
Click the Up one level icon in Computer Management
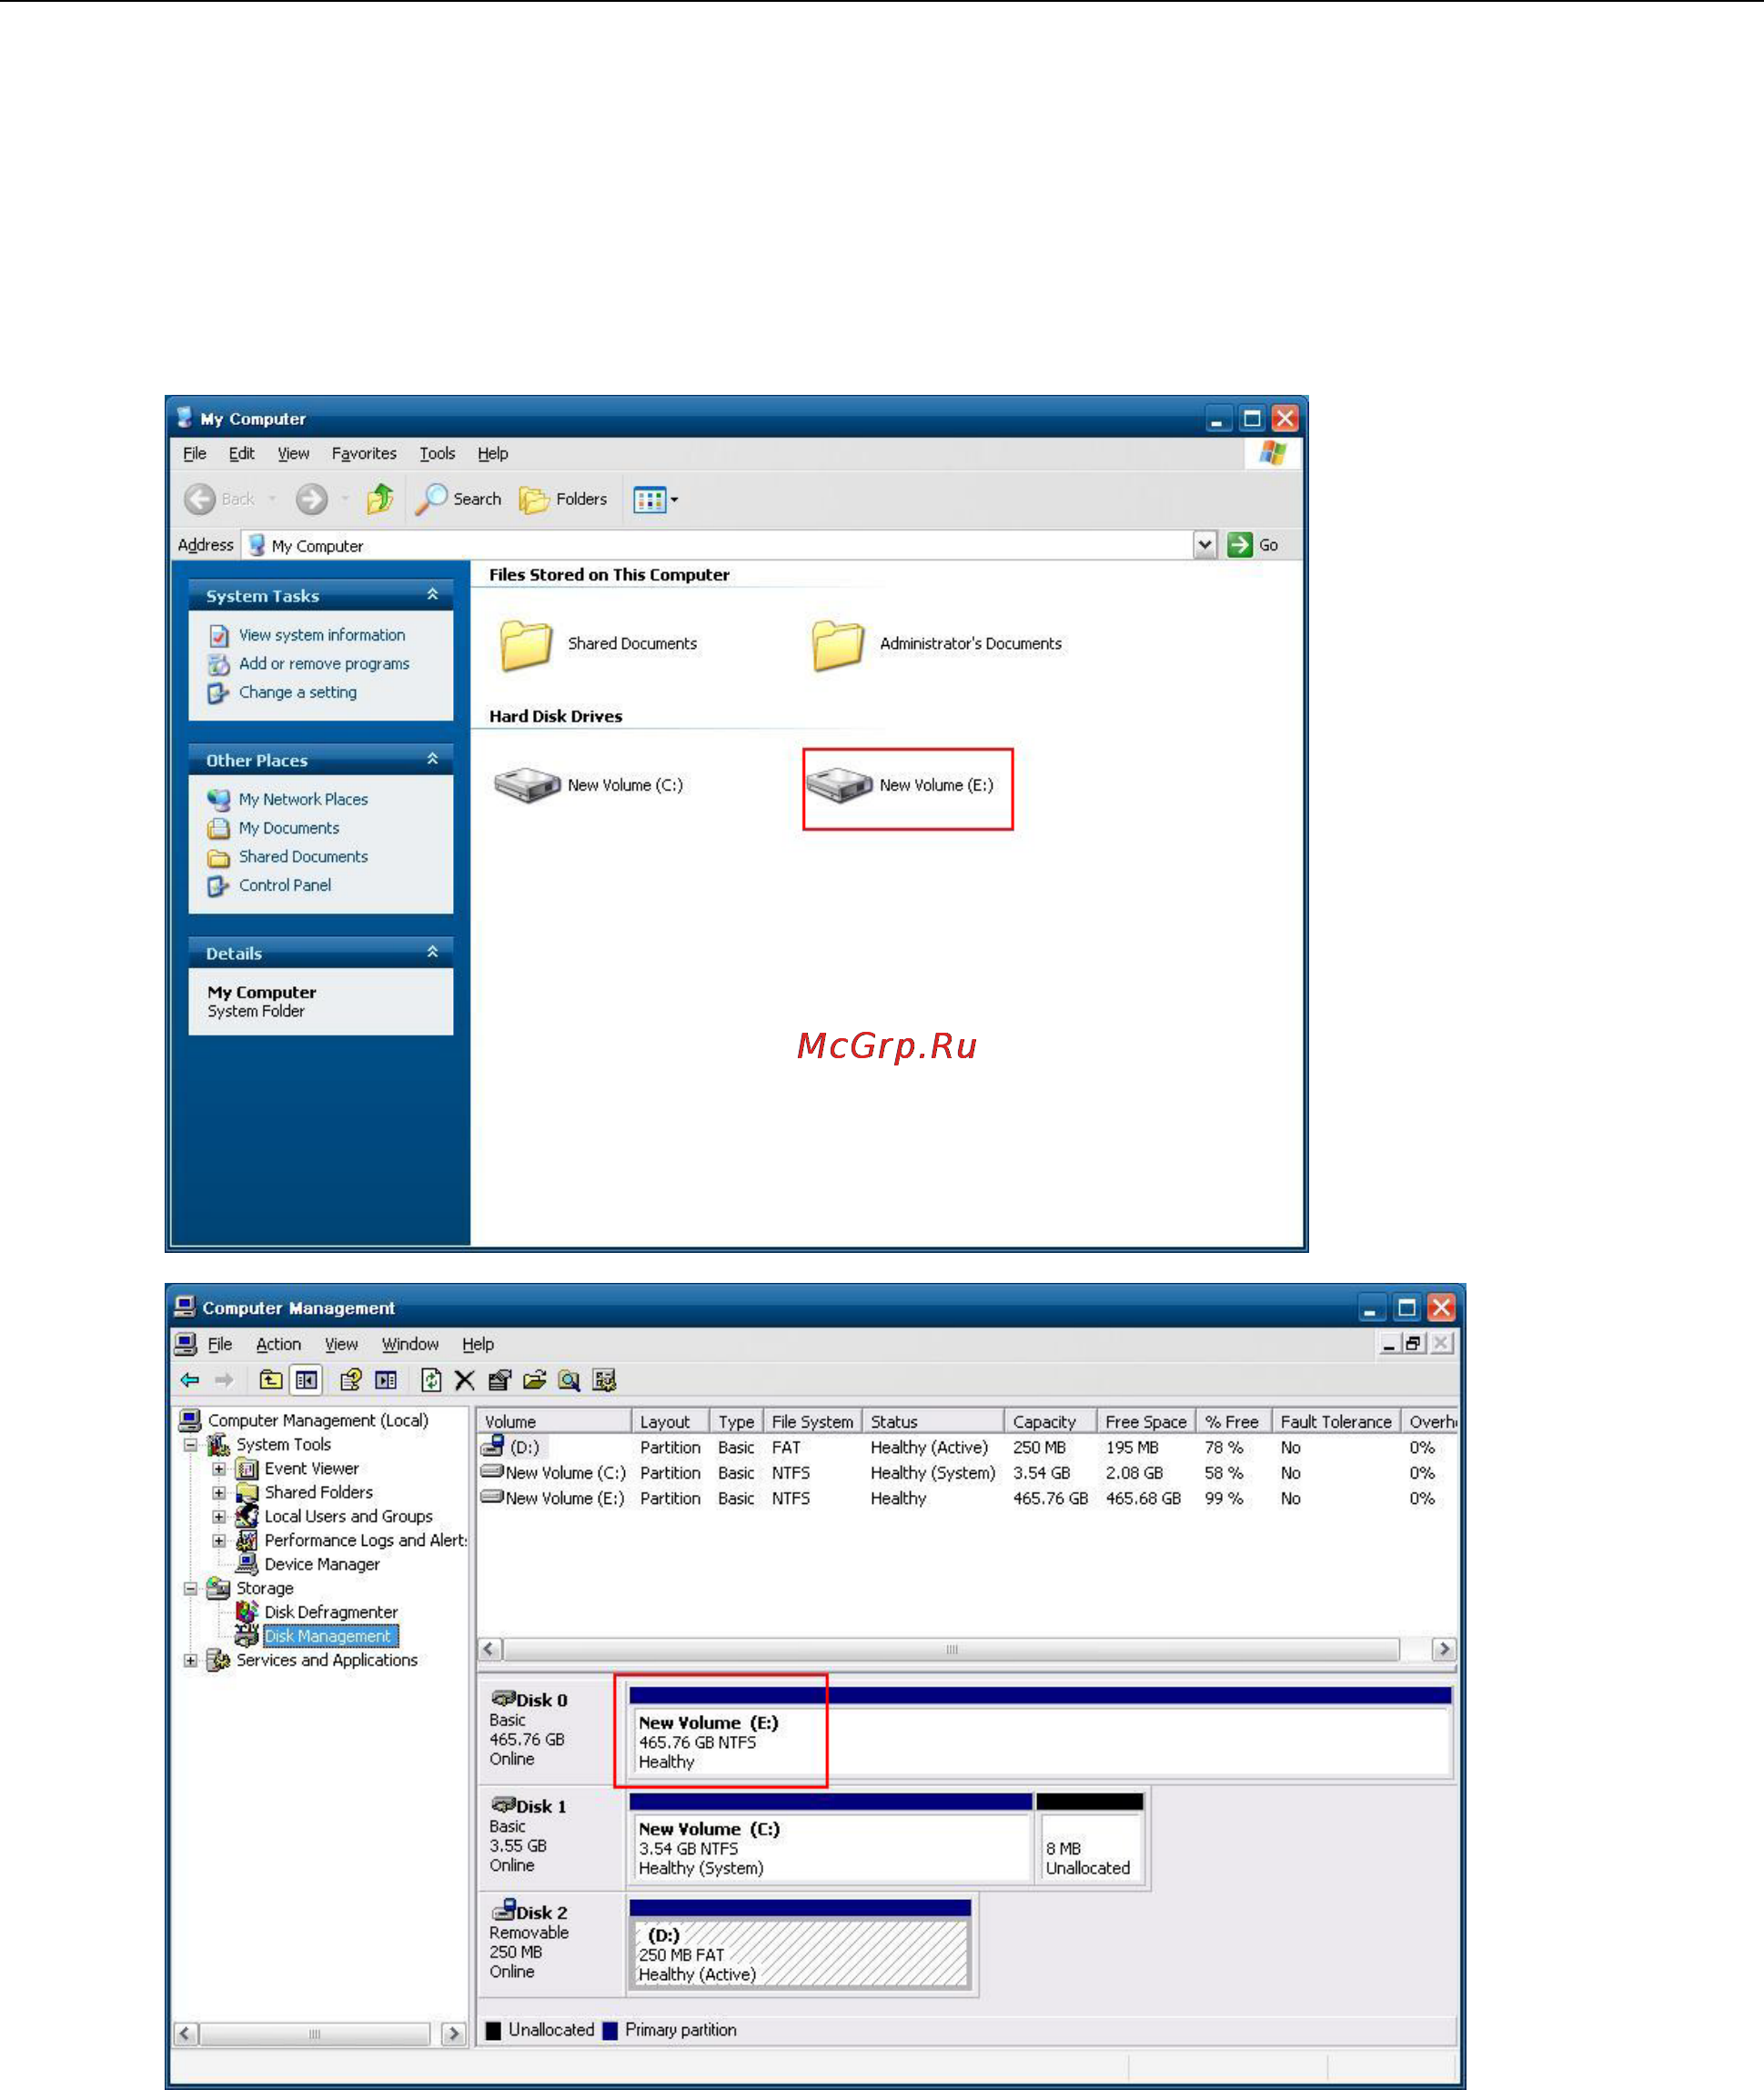coord(270,1380)
